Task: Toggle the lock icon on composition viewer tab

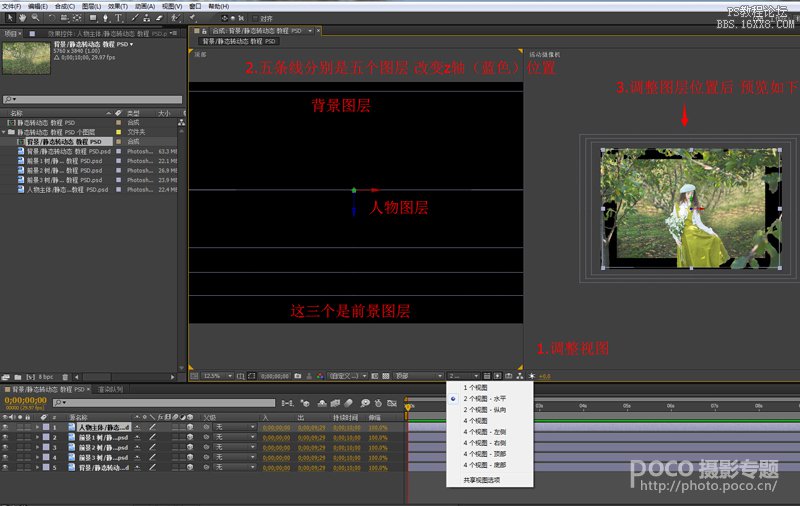Action: pyautogui.click(x=204, y=31)
